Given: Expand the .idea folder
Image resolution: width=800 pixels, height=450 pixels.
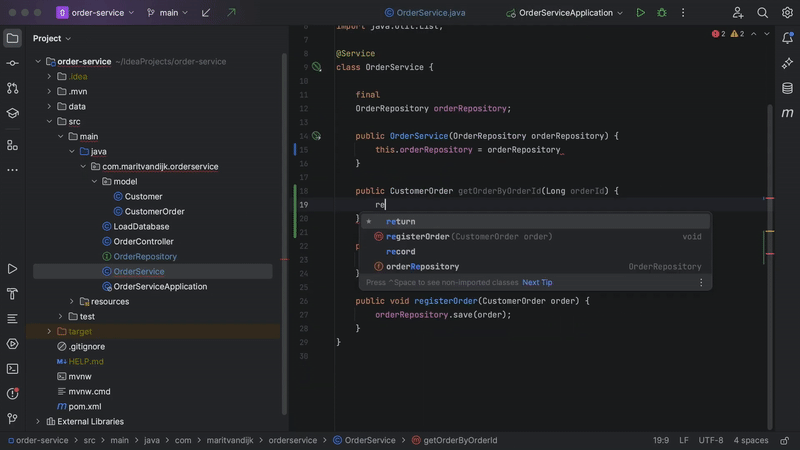Looking at the screenshot, I should point(49,77).
